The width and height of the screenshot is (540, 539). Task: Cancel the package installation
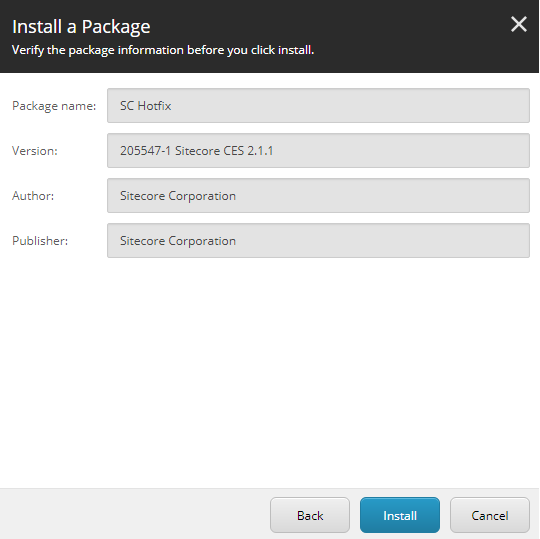(x=490, y=515)
